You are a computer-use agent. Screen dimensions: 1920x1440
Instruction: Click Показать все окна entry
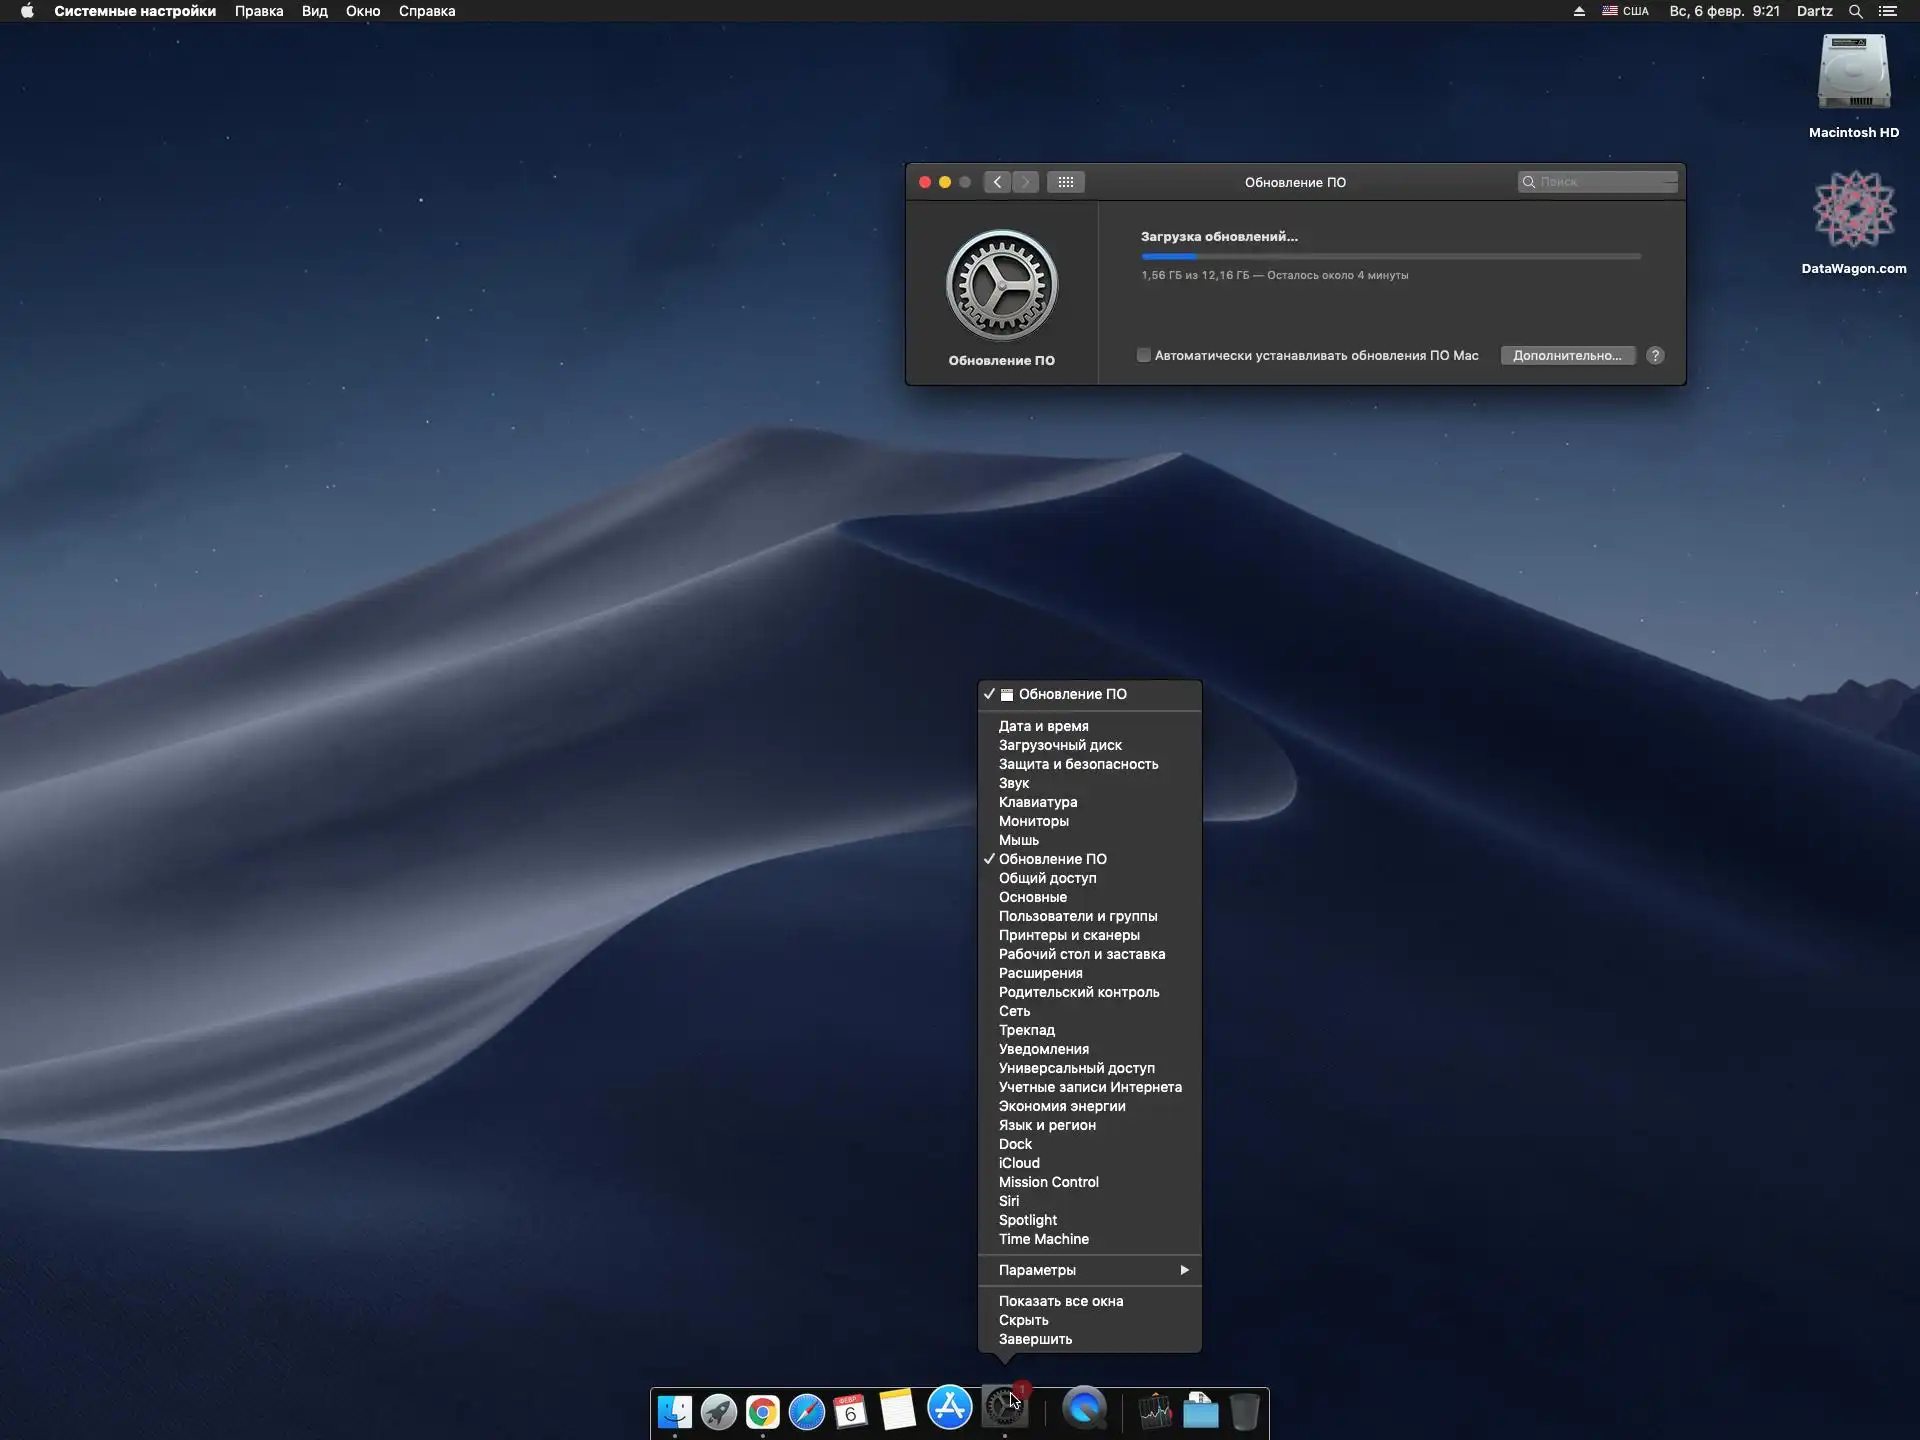click(1060, 1301)
